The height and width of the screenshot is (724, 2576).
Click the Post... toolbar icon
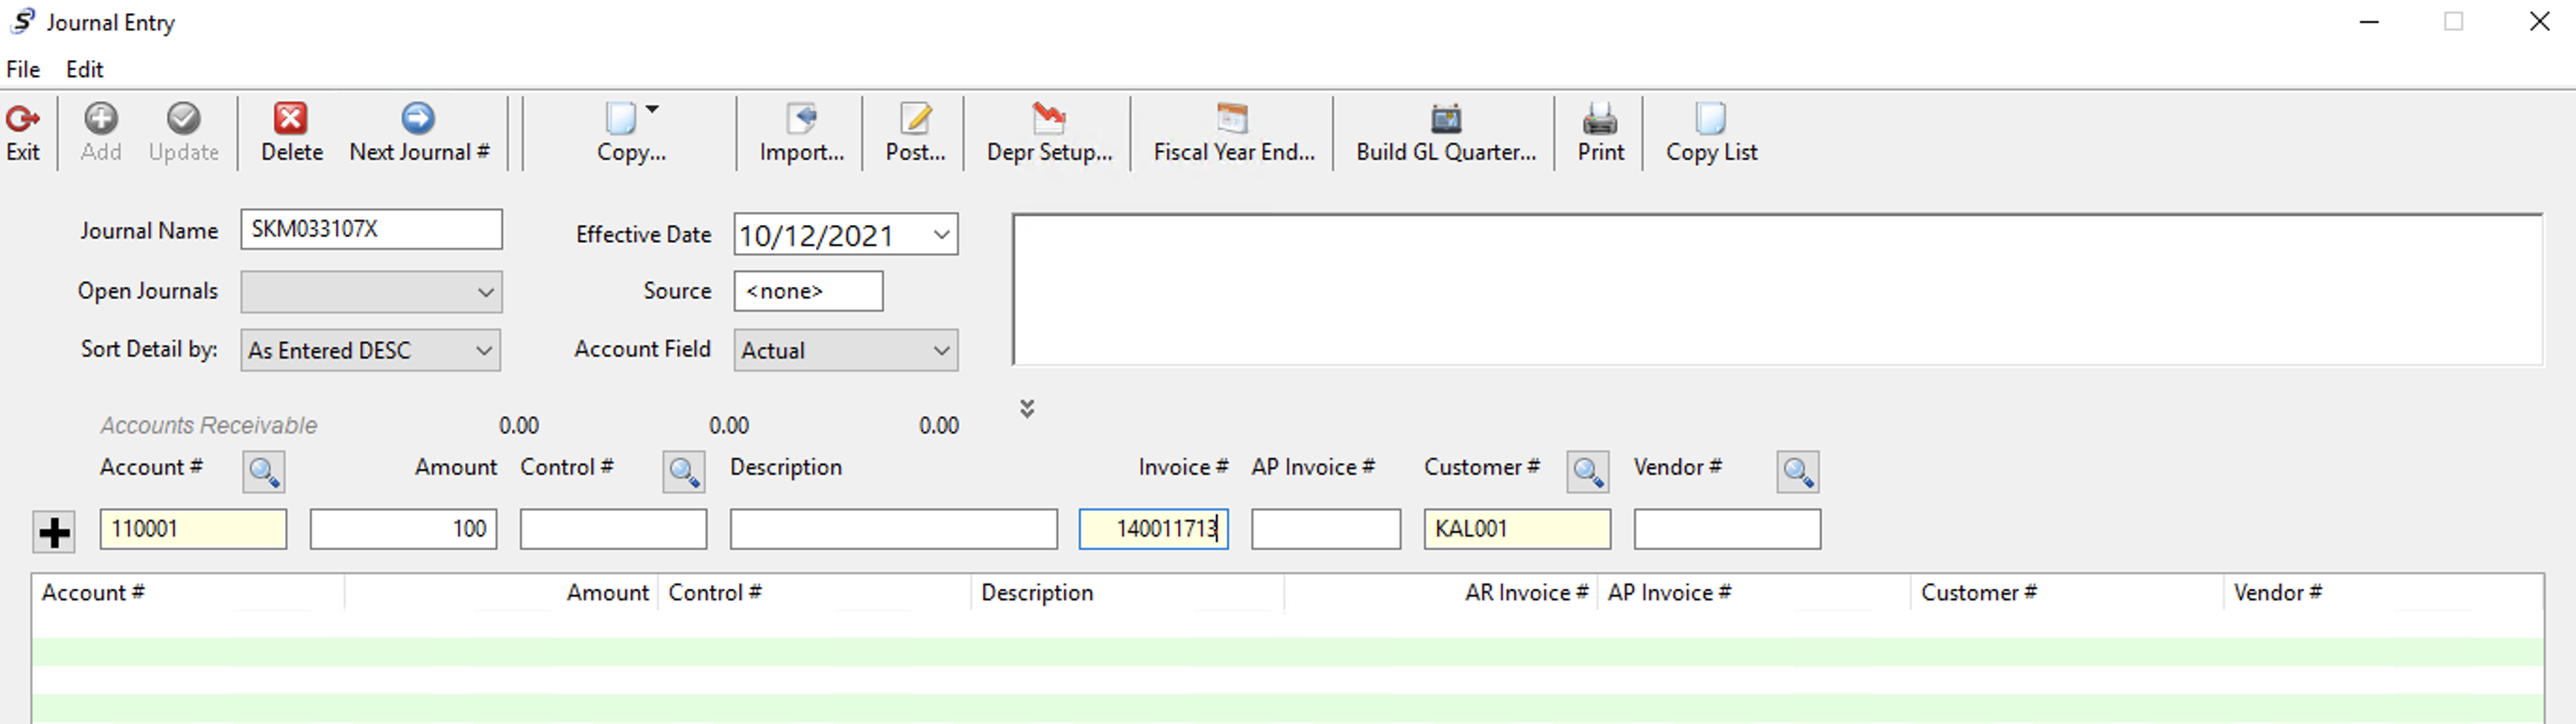915,119
